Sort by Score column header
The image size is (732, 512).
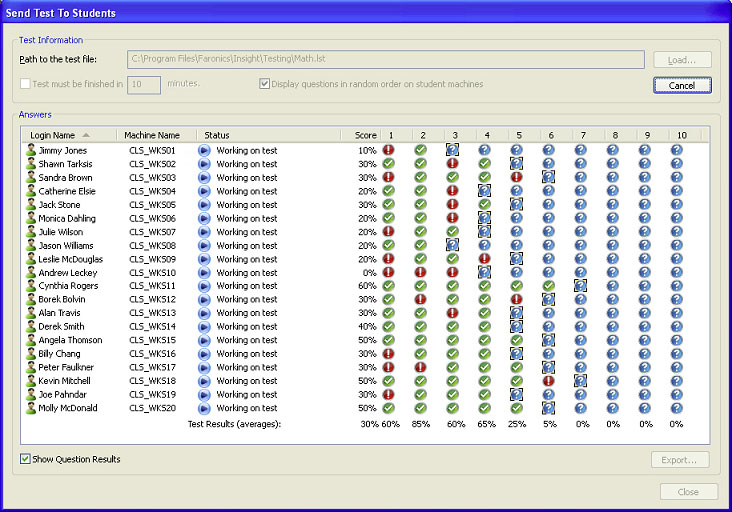point(361,135)
